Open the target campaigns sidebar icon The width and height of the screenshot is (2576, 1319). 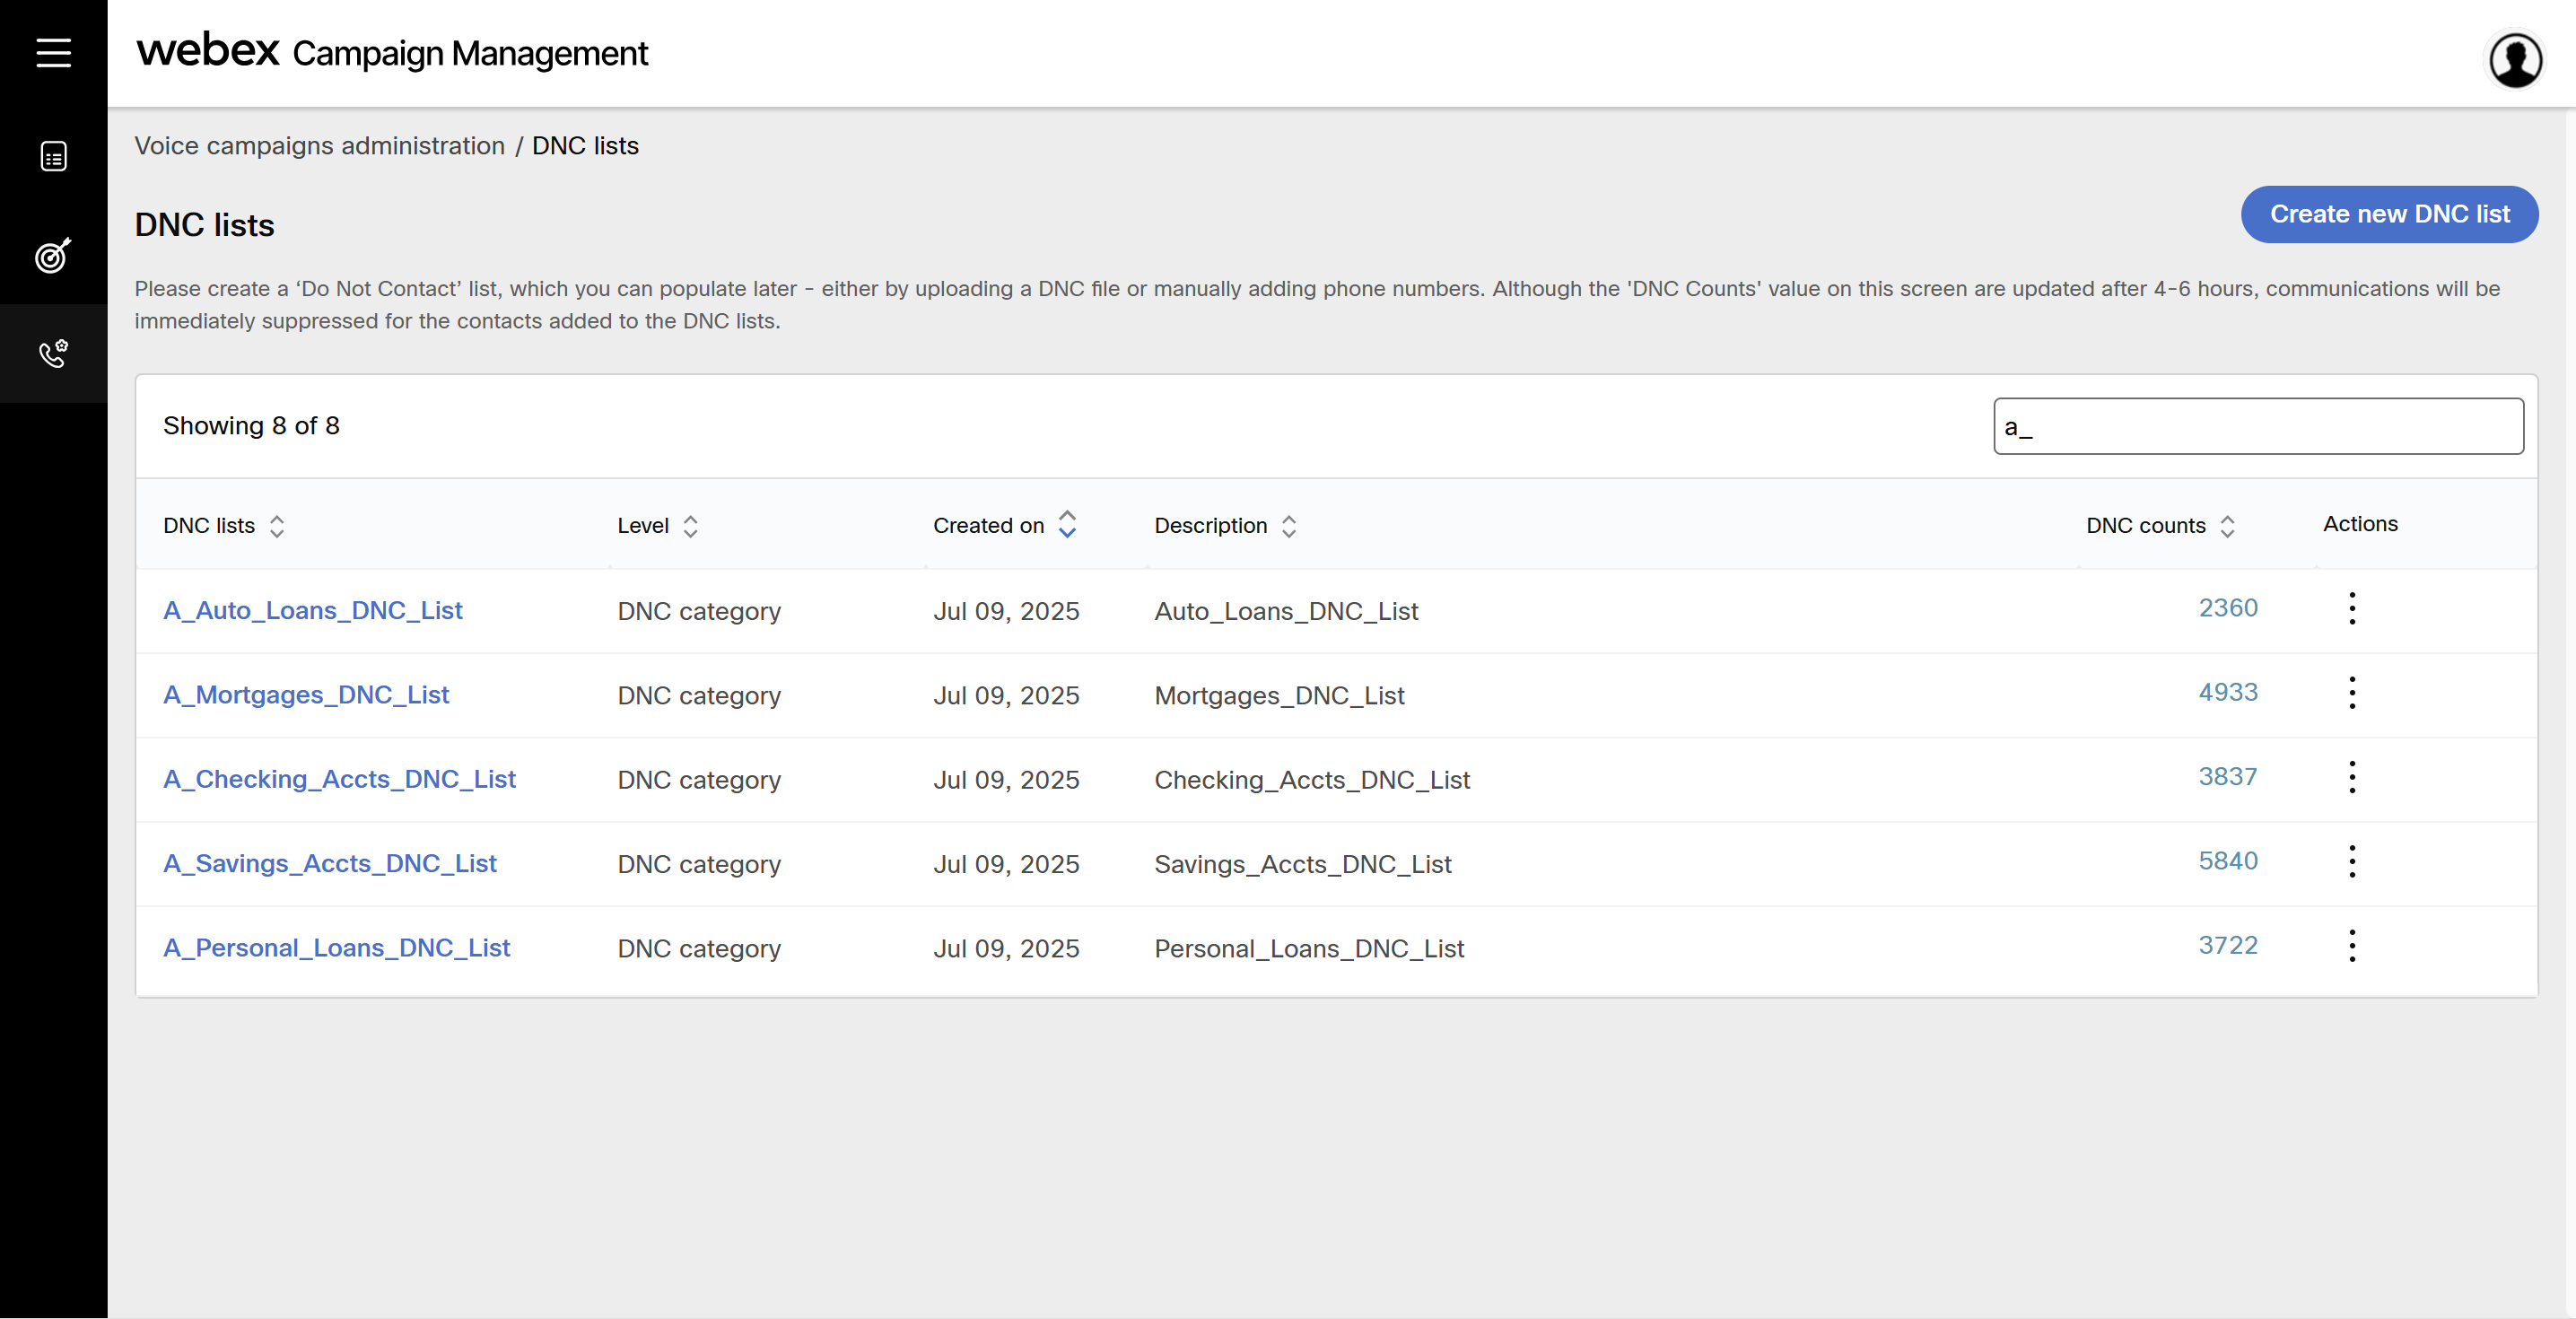(x=53, y=255)
